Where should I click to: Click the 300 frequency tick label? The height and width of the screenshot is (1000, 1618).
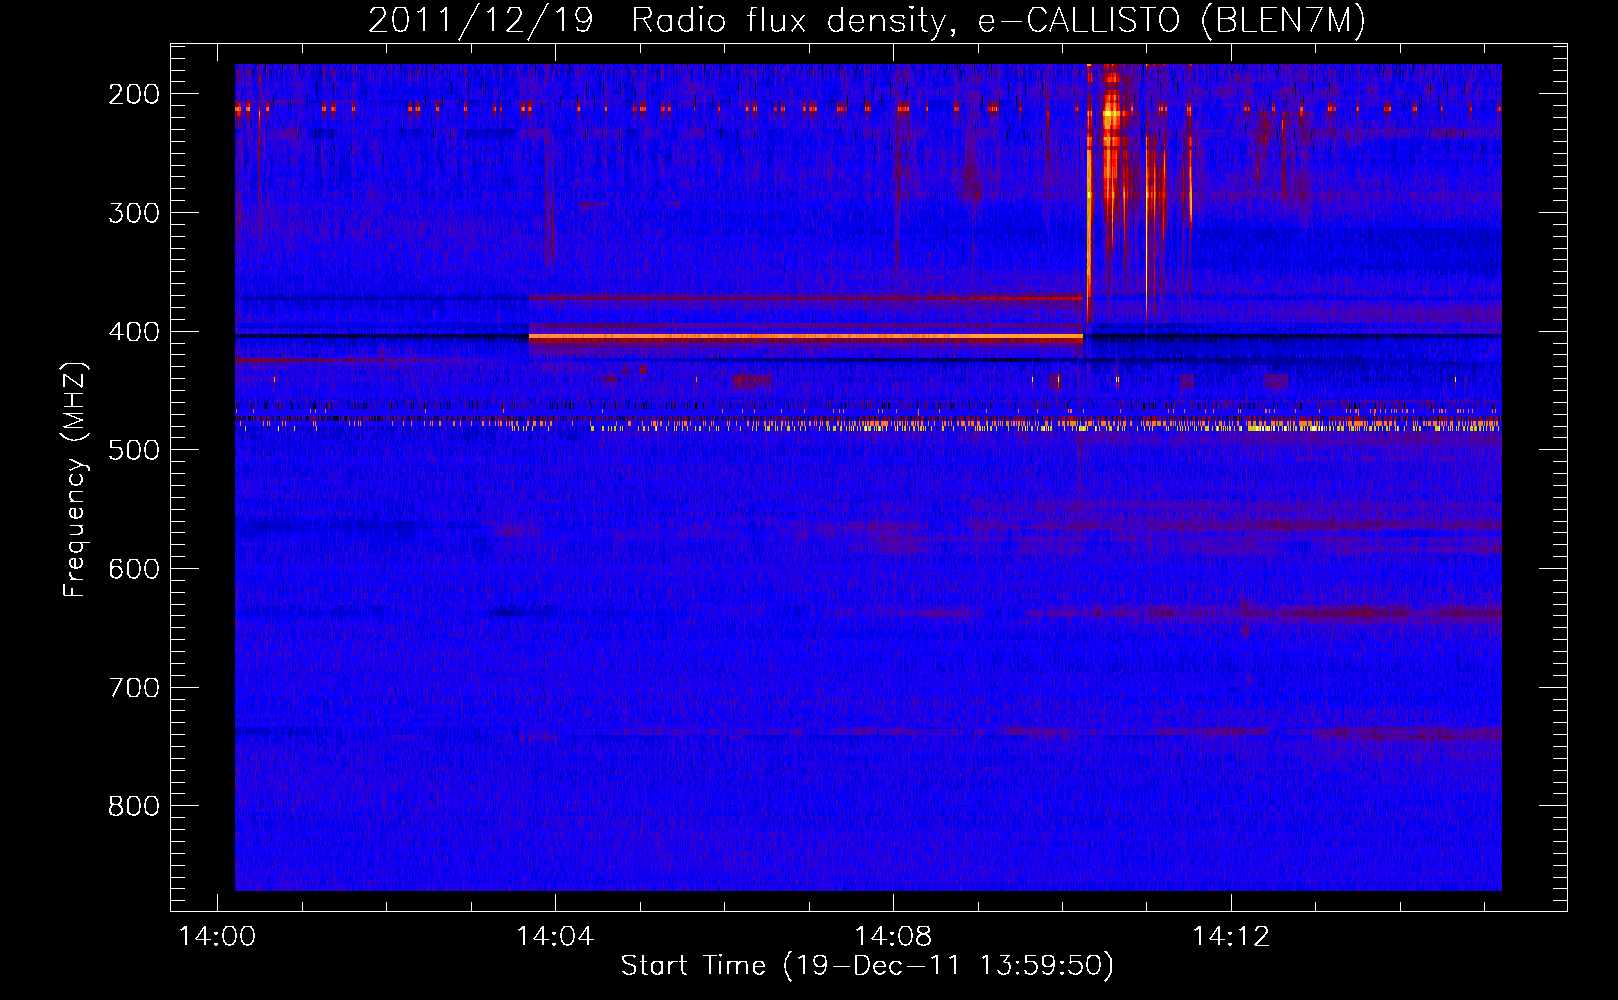pyautogui.click(x=133, y=213)
